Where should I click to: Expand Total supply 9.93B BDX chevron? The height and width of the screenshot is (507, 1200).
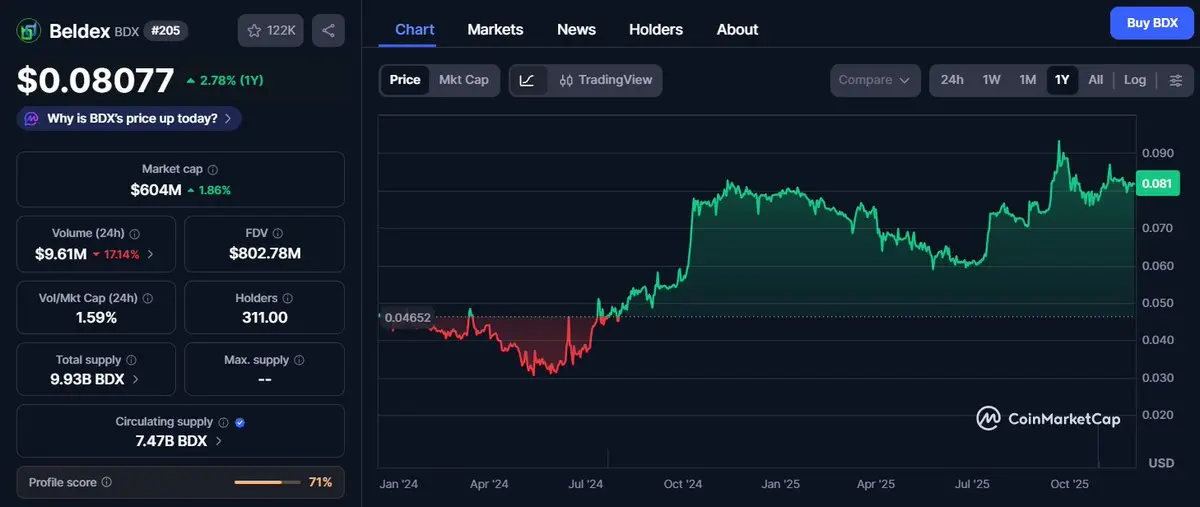[136, 380]
